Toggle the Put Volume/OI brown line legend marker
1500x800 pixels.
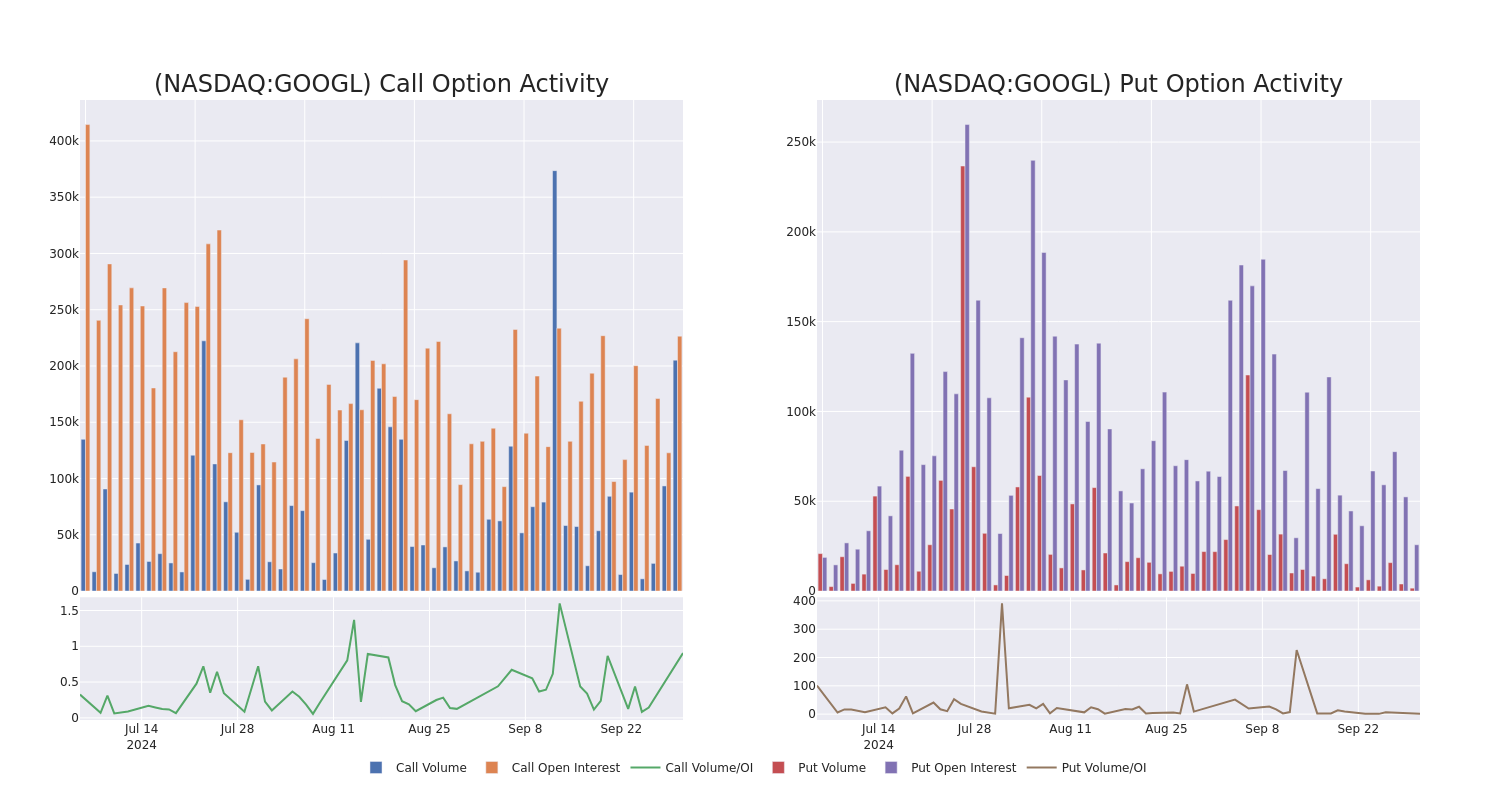pyautogui.click(x=1042, y=768)
